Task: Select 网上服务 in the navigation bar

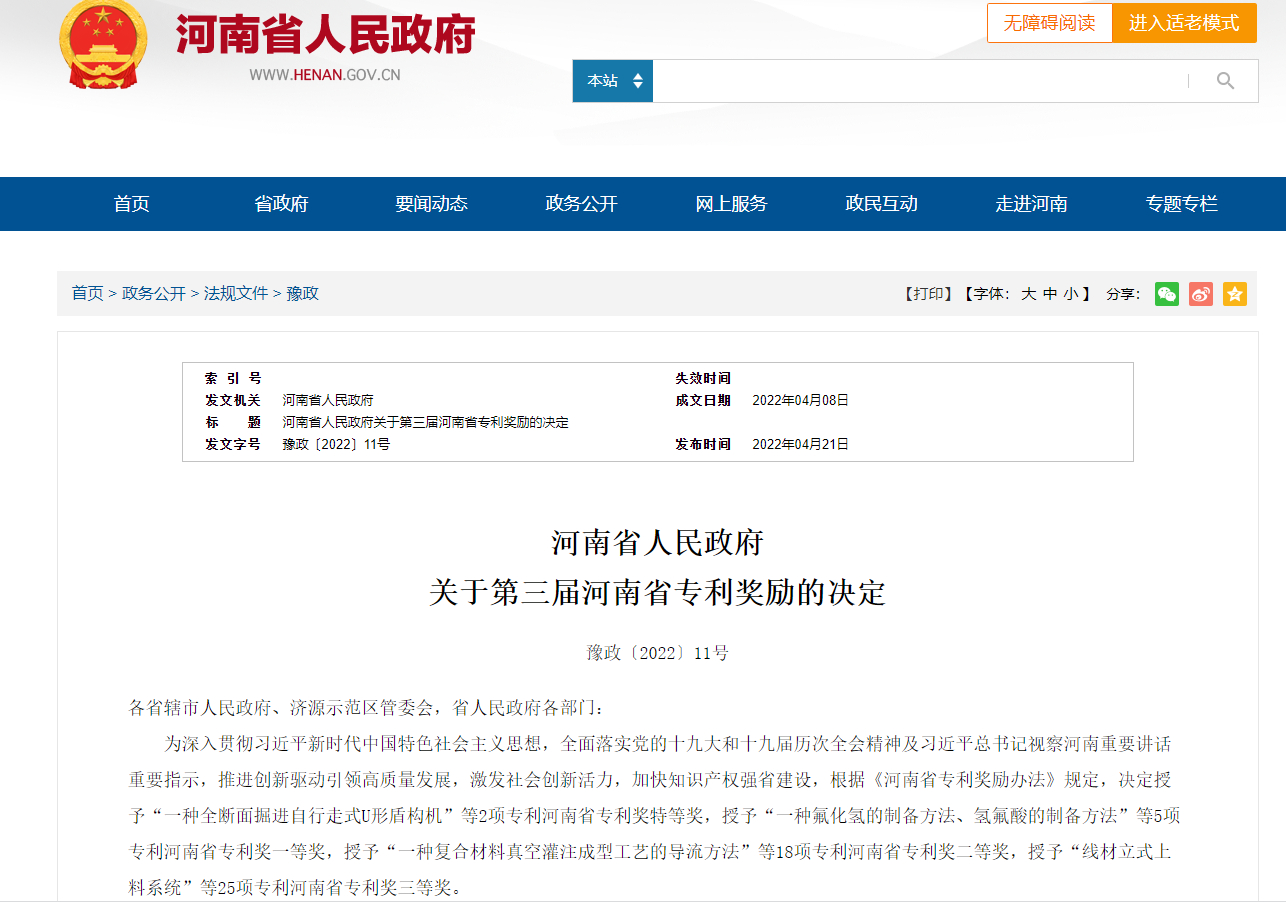Action: [x=731, y=204]
